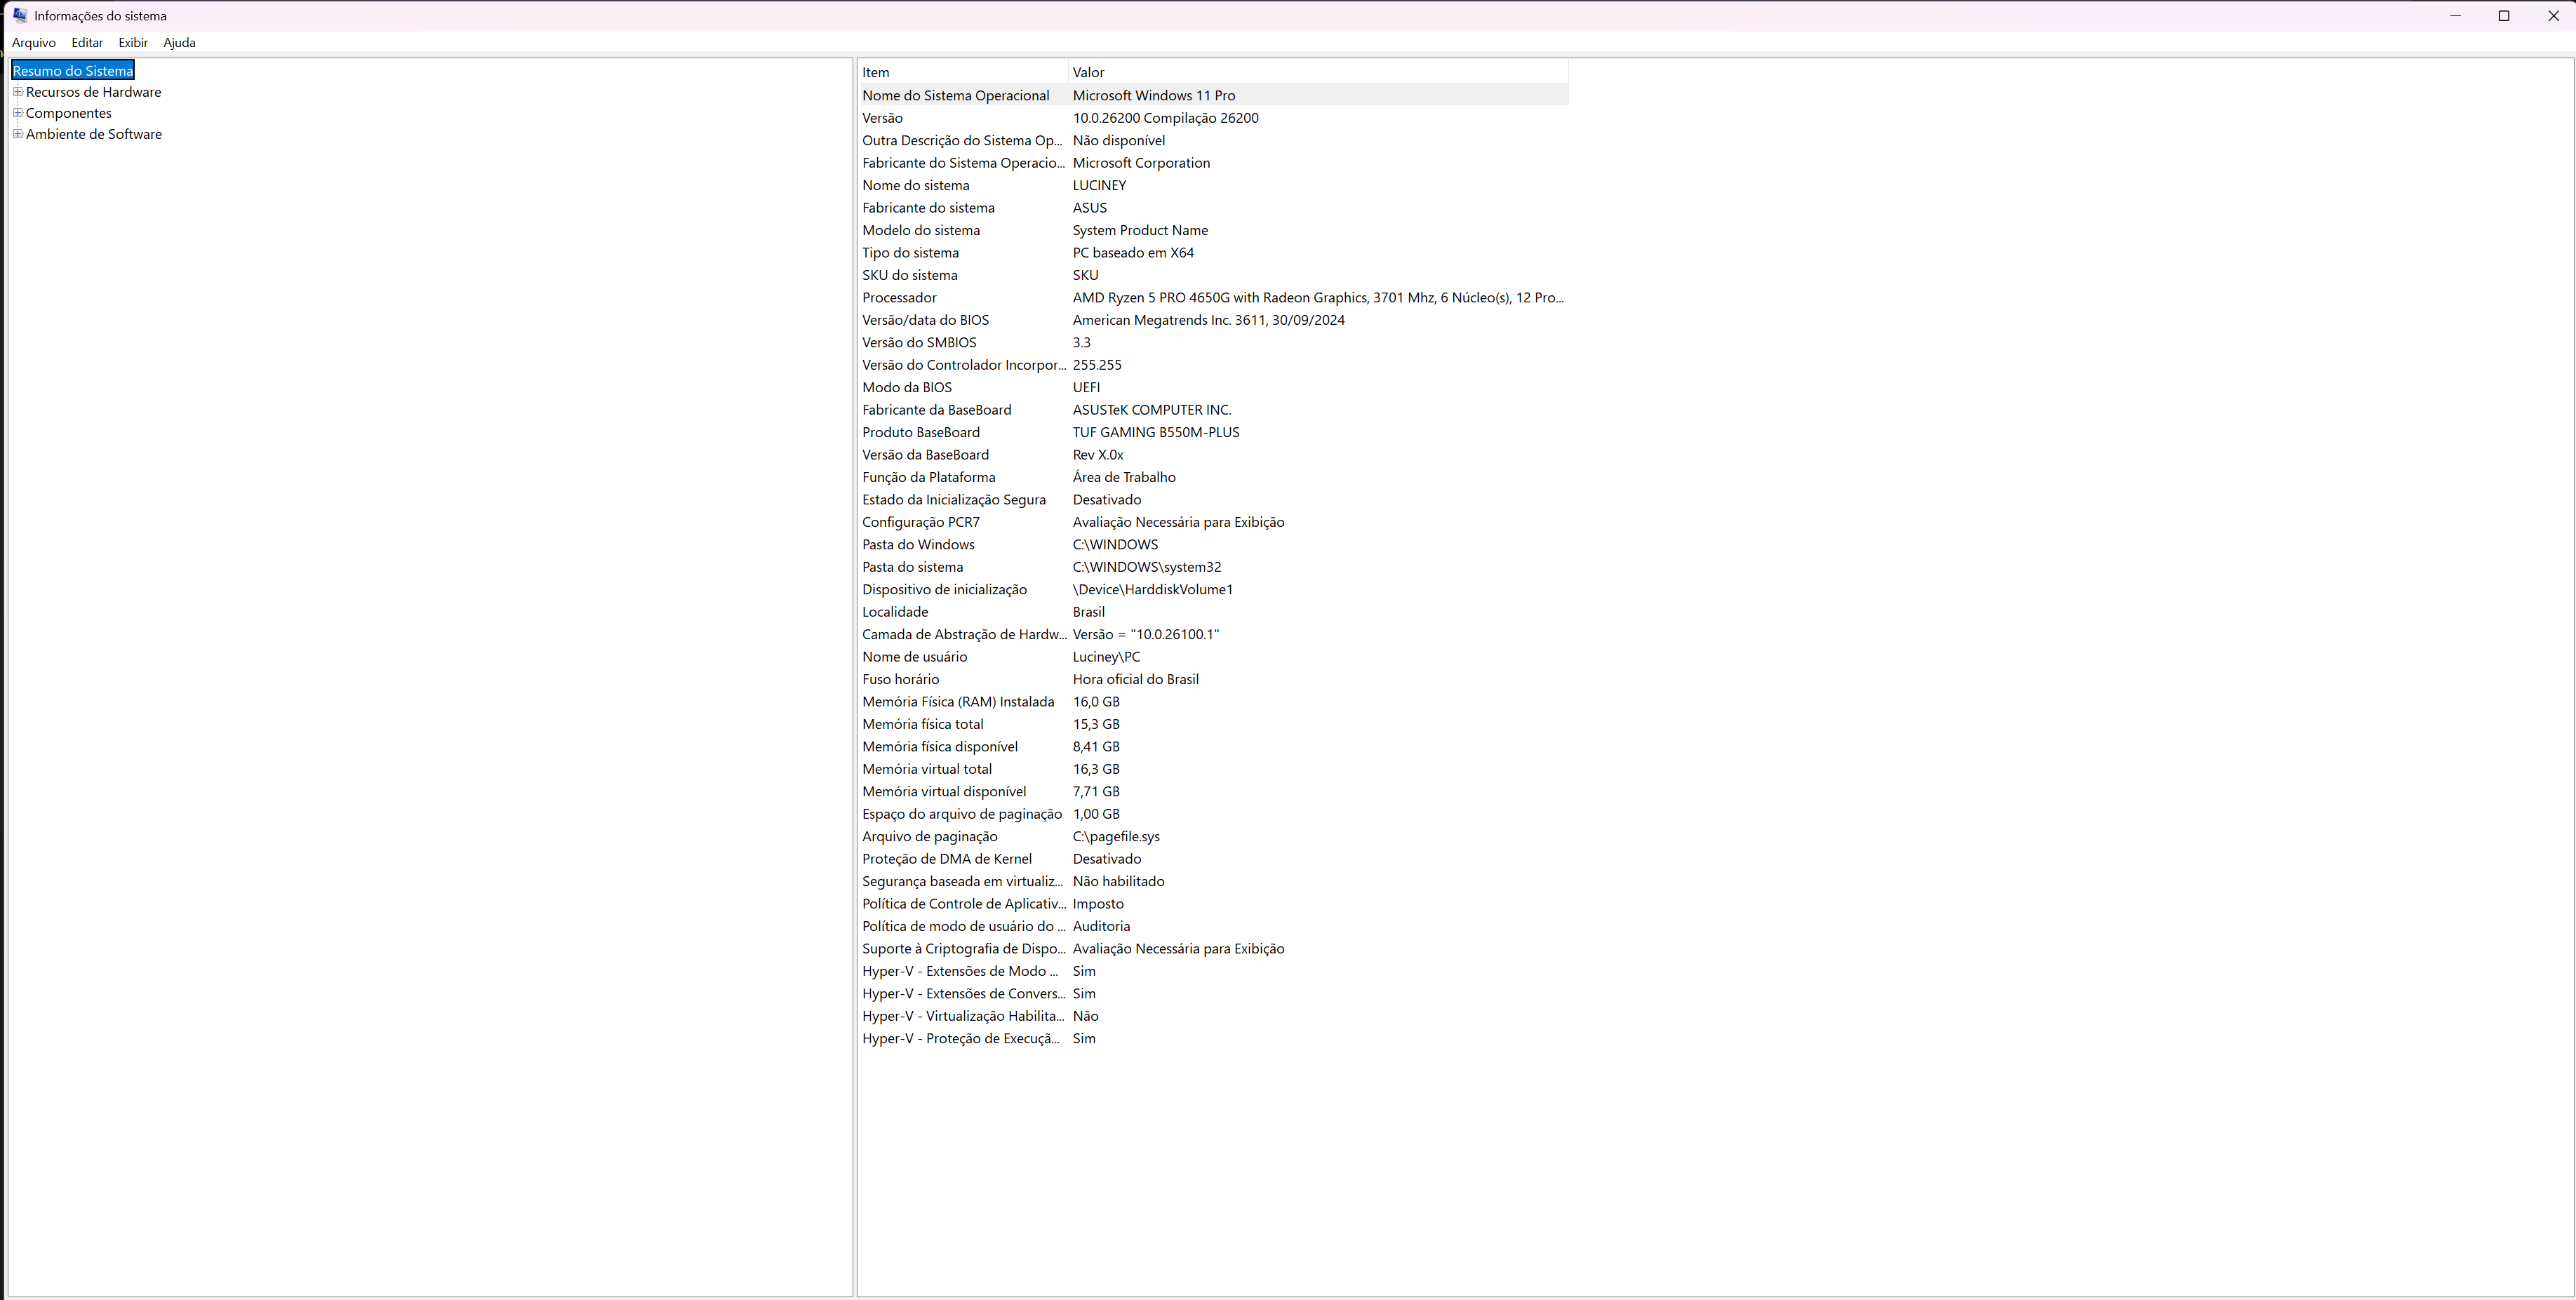Open the Ajuda menu
The image size is (2576, 1300).
(179, 42)
